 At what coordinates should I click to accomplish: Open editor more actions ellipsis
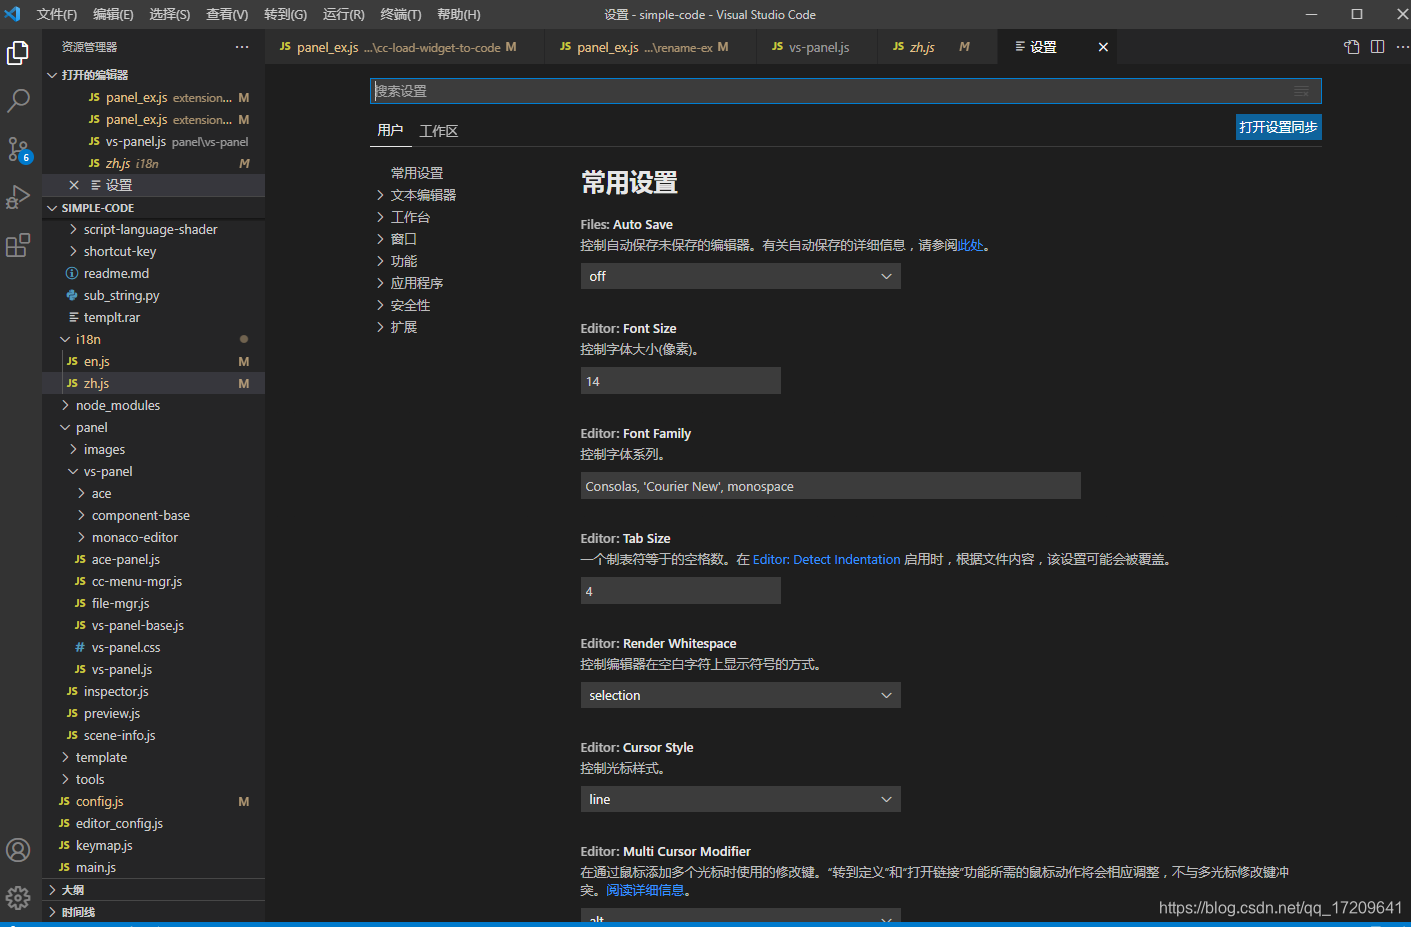1402,47
